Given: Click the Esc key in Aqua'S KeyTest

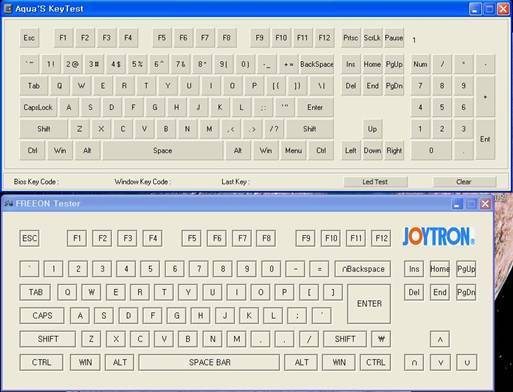Looking at the screenshot, I should [x=29, y=38].
